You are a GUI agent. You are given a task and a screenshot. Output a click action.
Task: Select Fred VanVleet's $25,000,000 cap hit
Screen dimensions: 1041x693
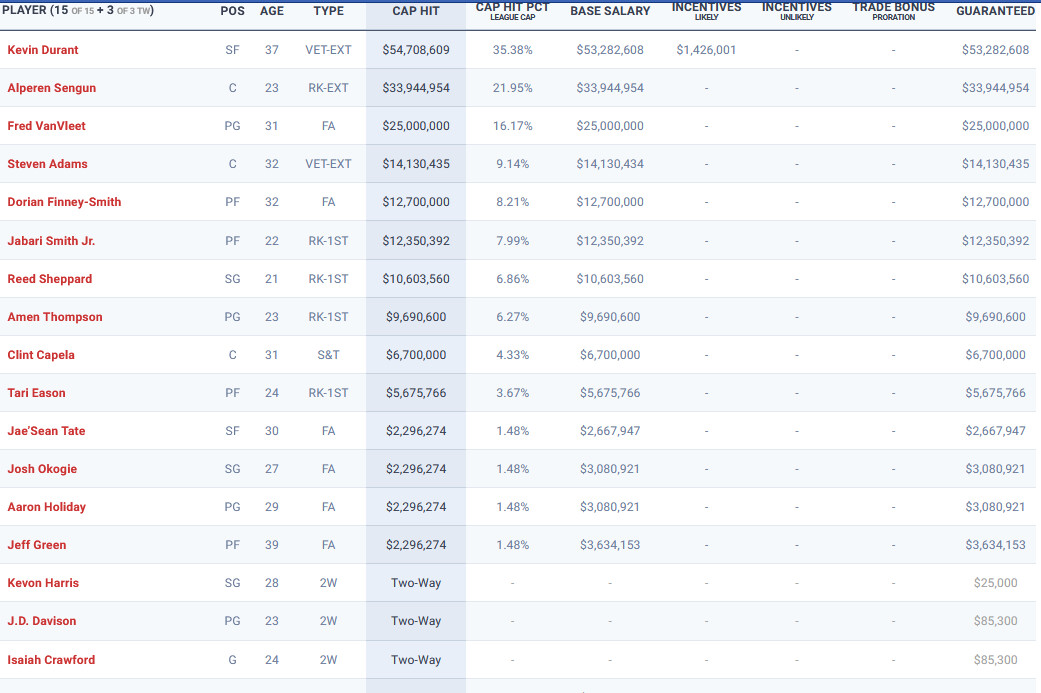point(416,125)
